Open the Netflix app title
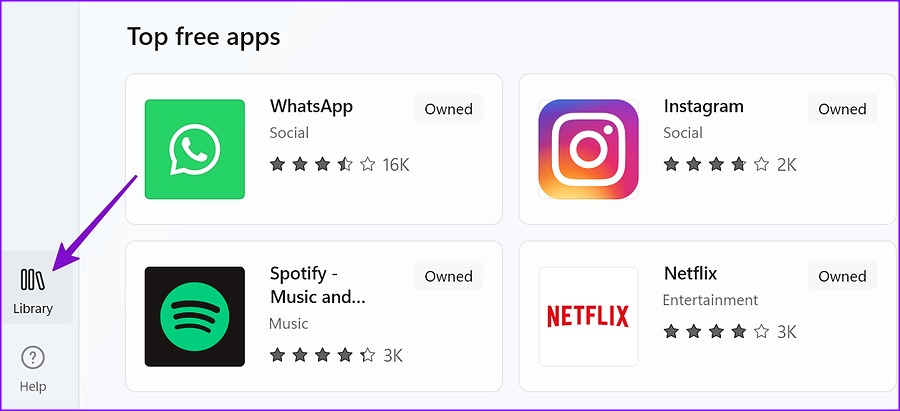Viewport: 900px width, 411px height. point(690,273)
